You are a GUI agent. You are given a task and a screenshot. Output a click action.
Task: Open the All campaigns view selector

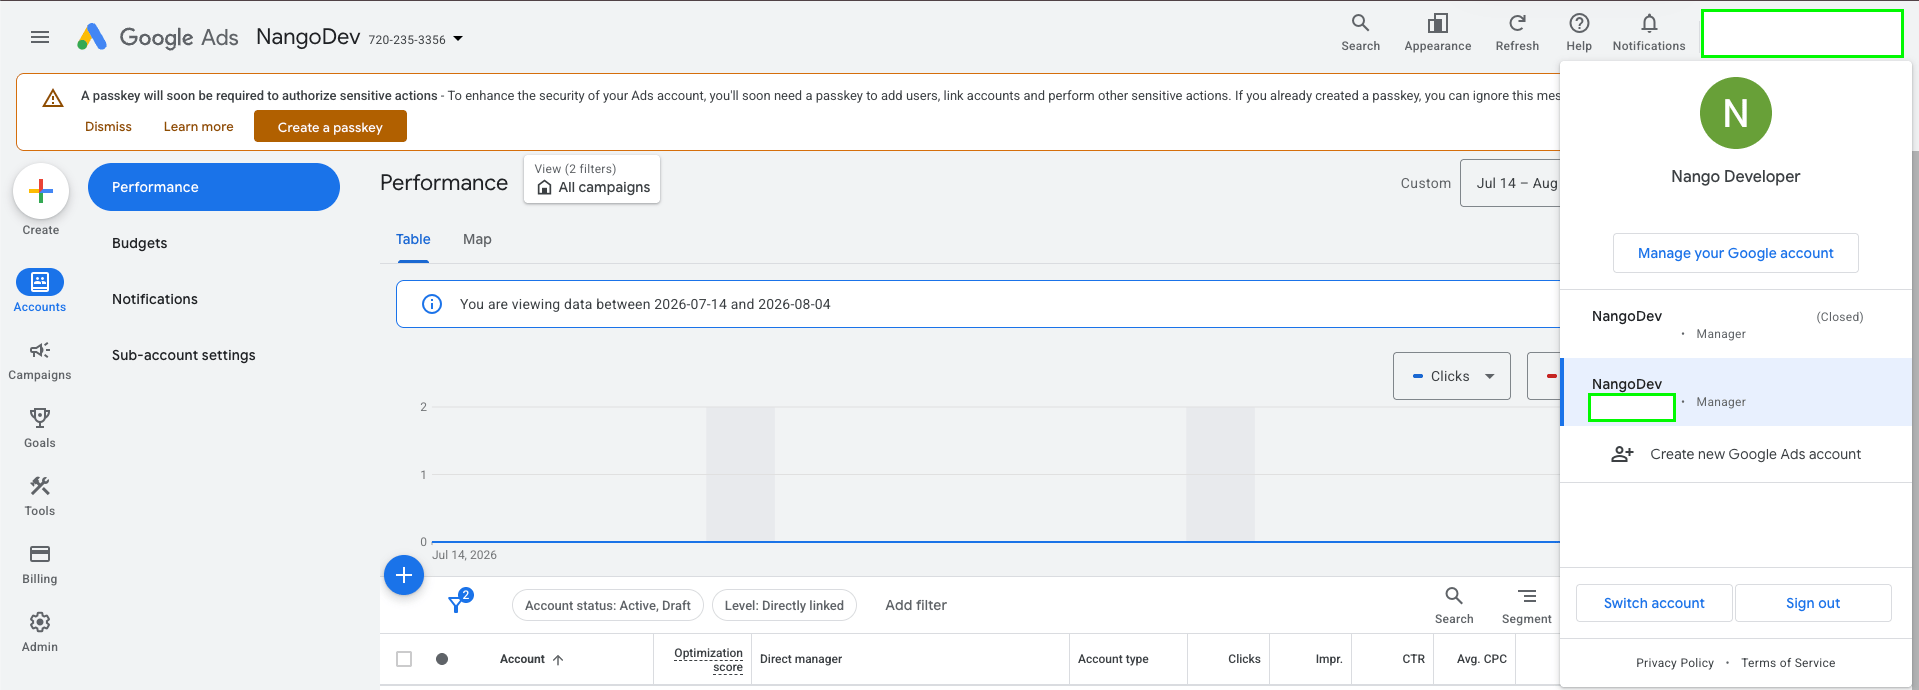(592, 179)
